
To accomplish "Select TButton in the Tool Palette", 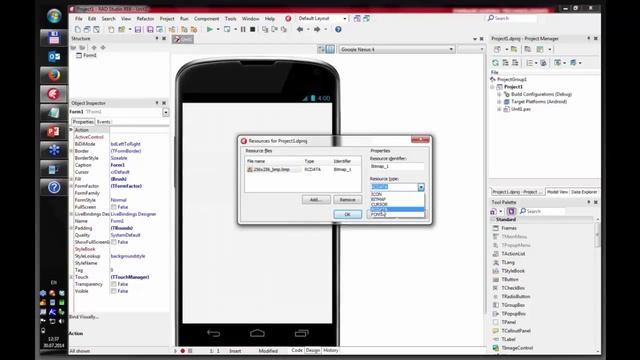I will click(510, 280).
